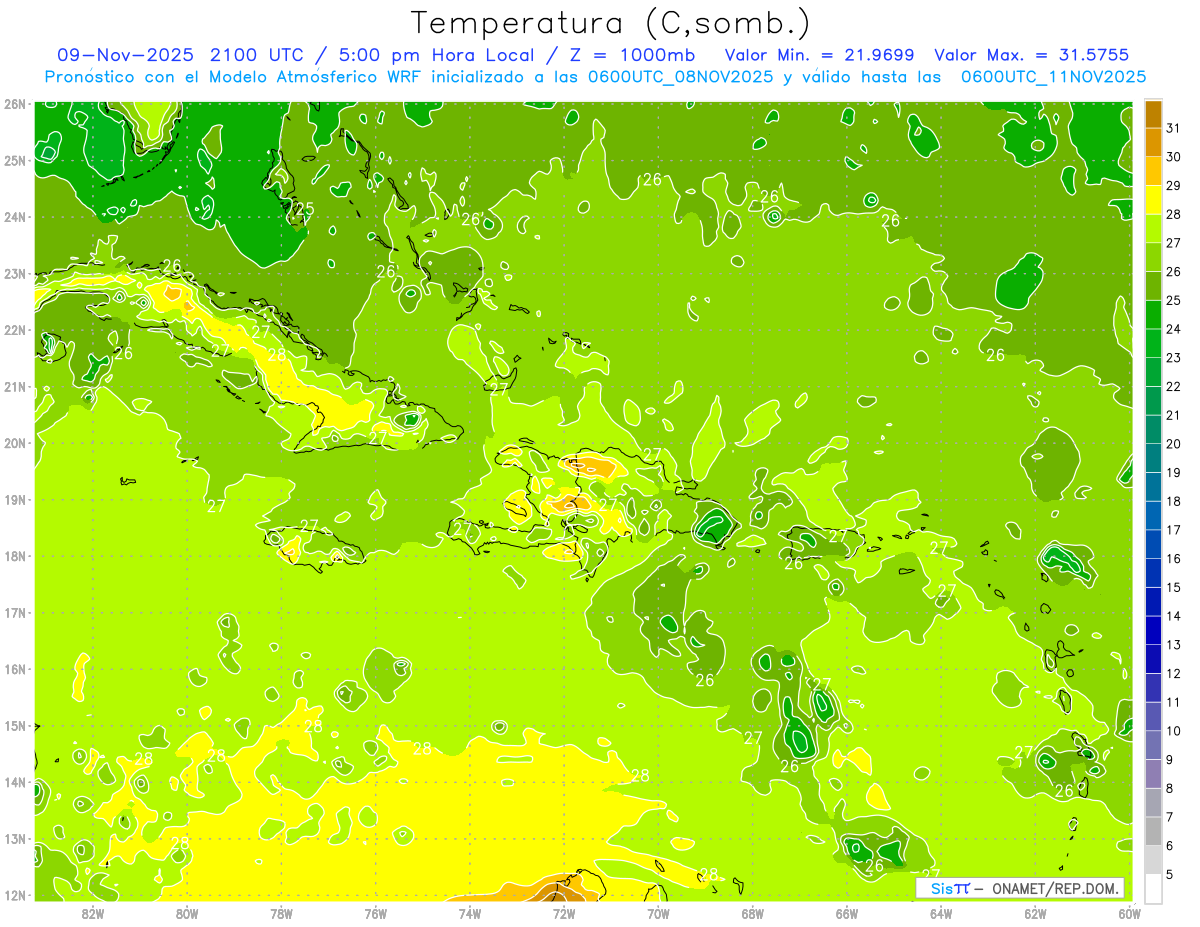Click the 'Valor Min. = 21.9699' text
The height and width of the screenshot is (927, 1200).
point(820,55)
